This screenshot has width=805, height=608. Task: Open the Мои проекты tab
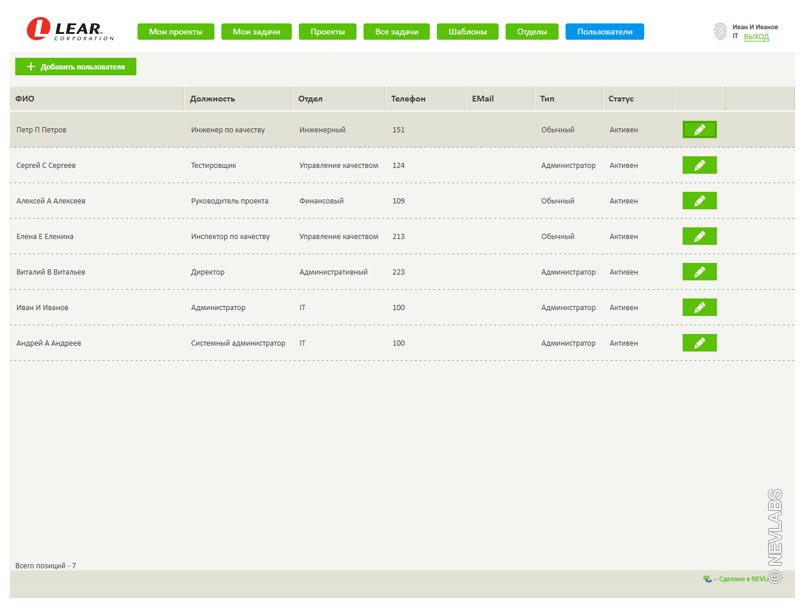pos(175,32)
